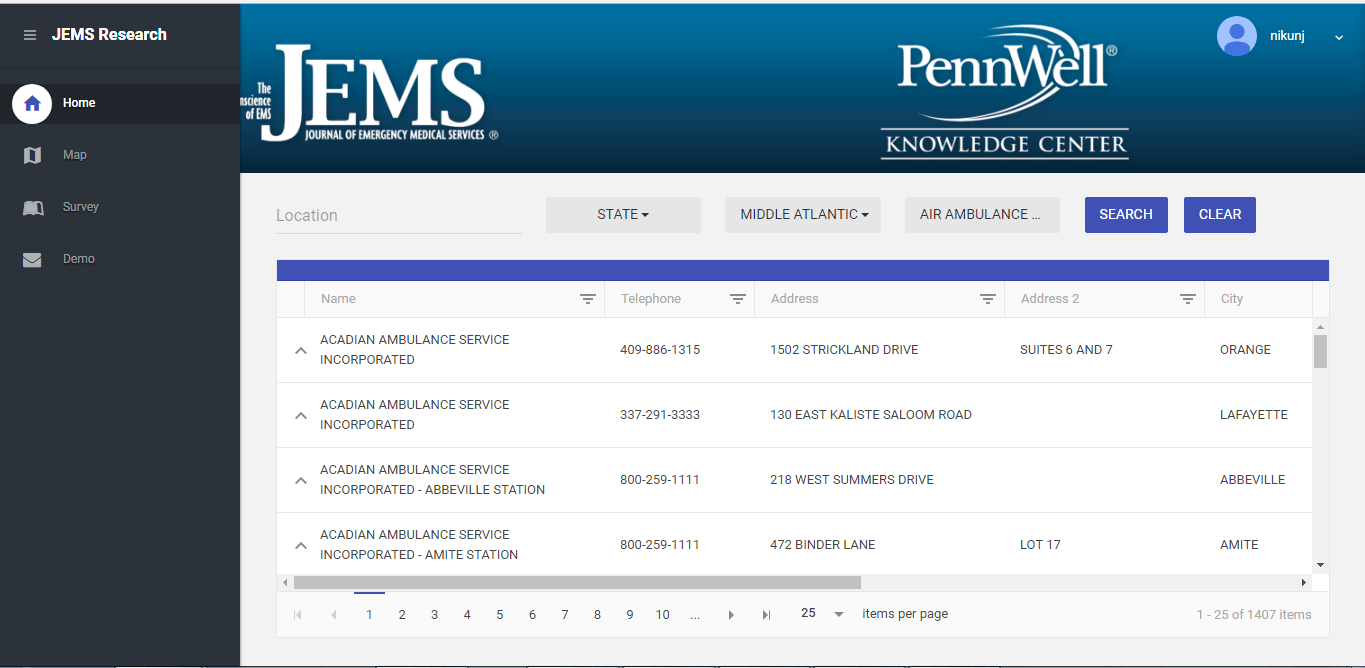
Task: Show more pages with the ellipsis
Action: (x=695, y=615)
